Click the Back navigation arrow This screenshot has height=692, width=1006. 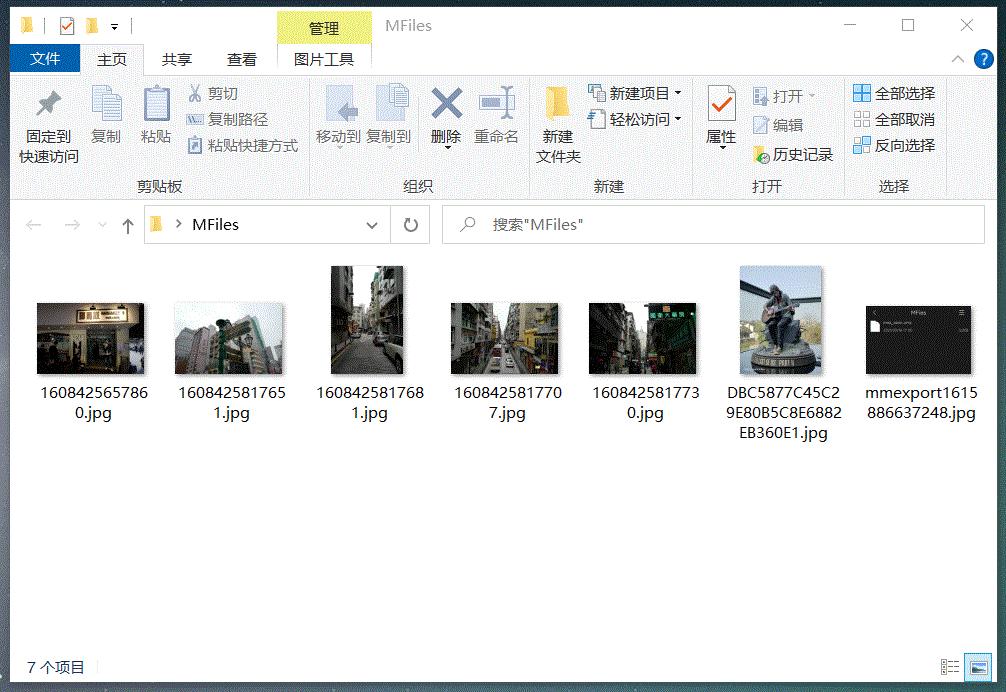(33, 225)
